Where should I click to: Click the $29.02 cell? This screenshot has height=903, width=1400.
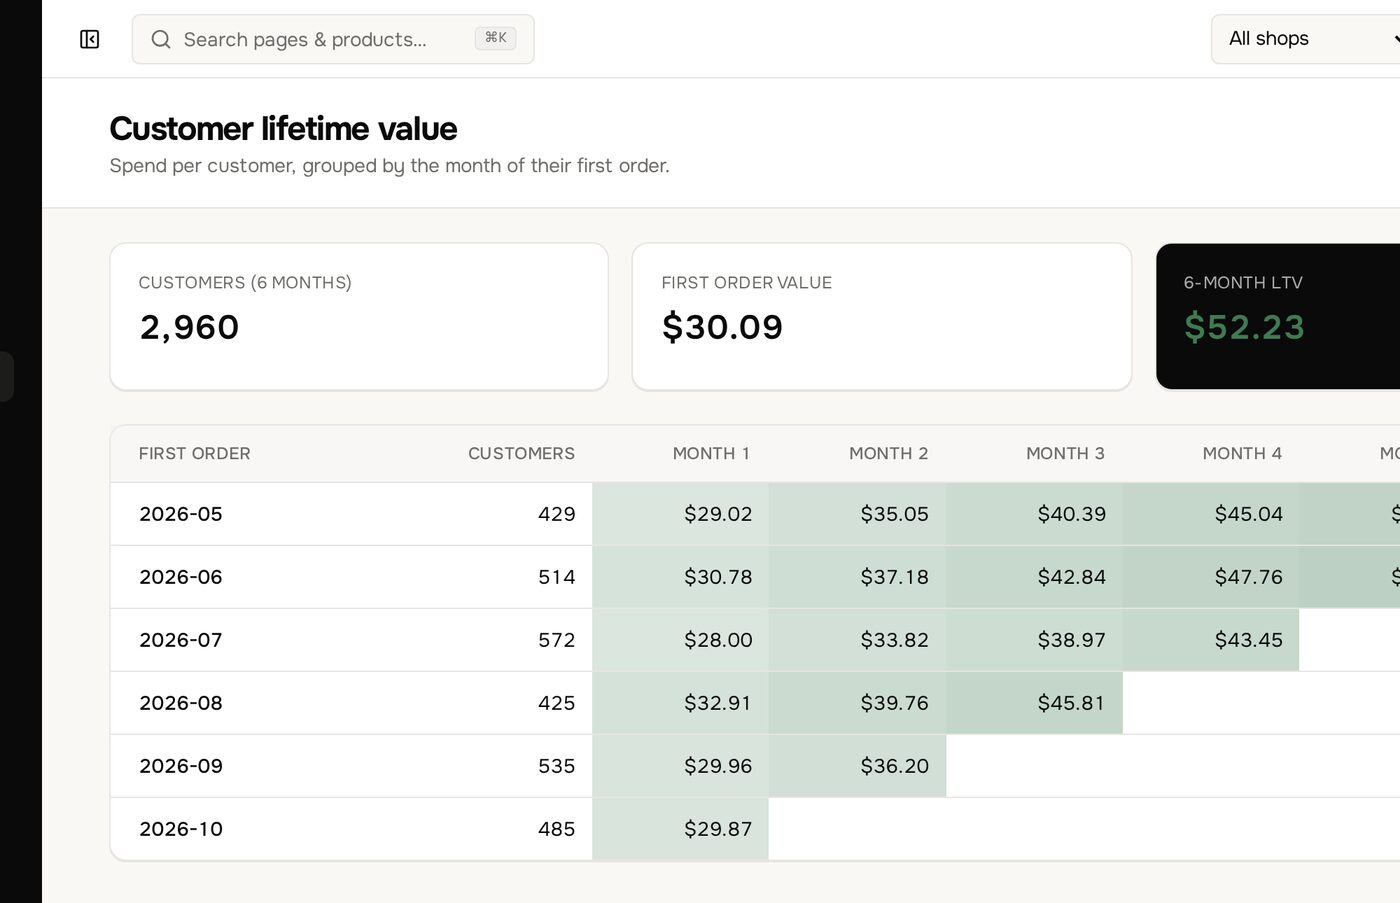tap(680, 514)
